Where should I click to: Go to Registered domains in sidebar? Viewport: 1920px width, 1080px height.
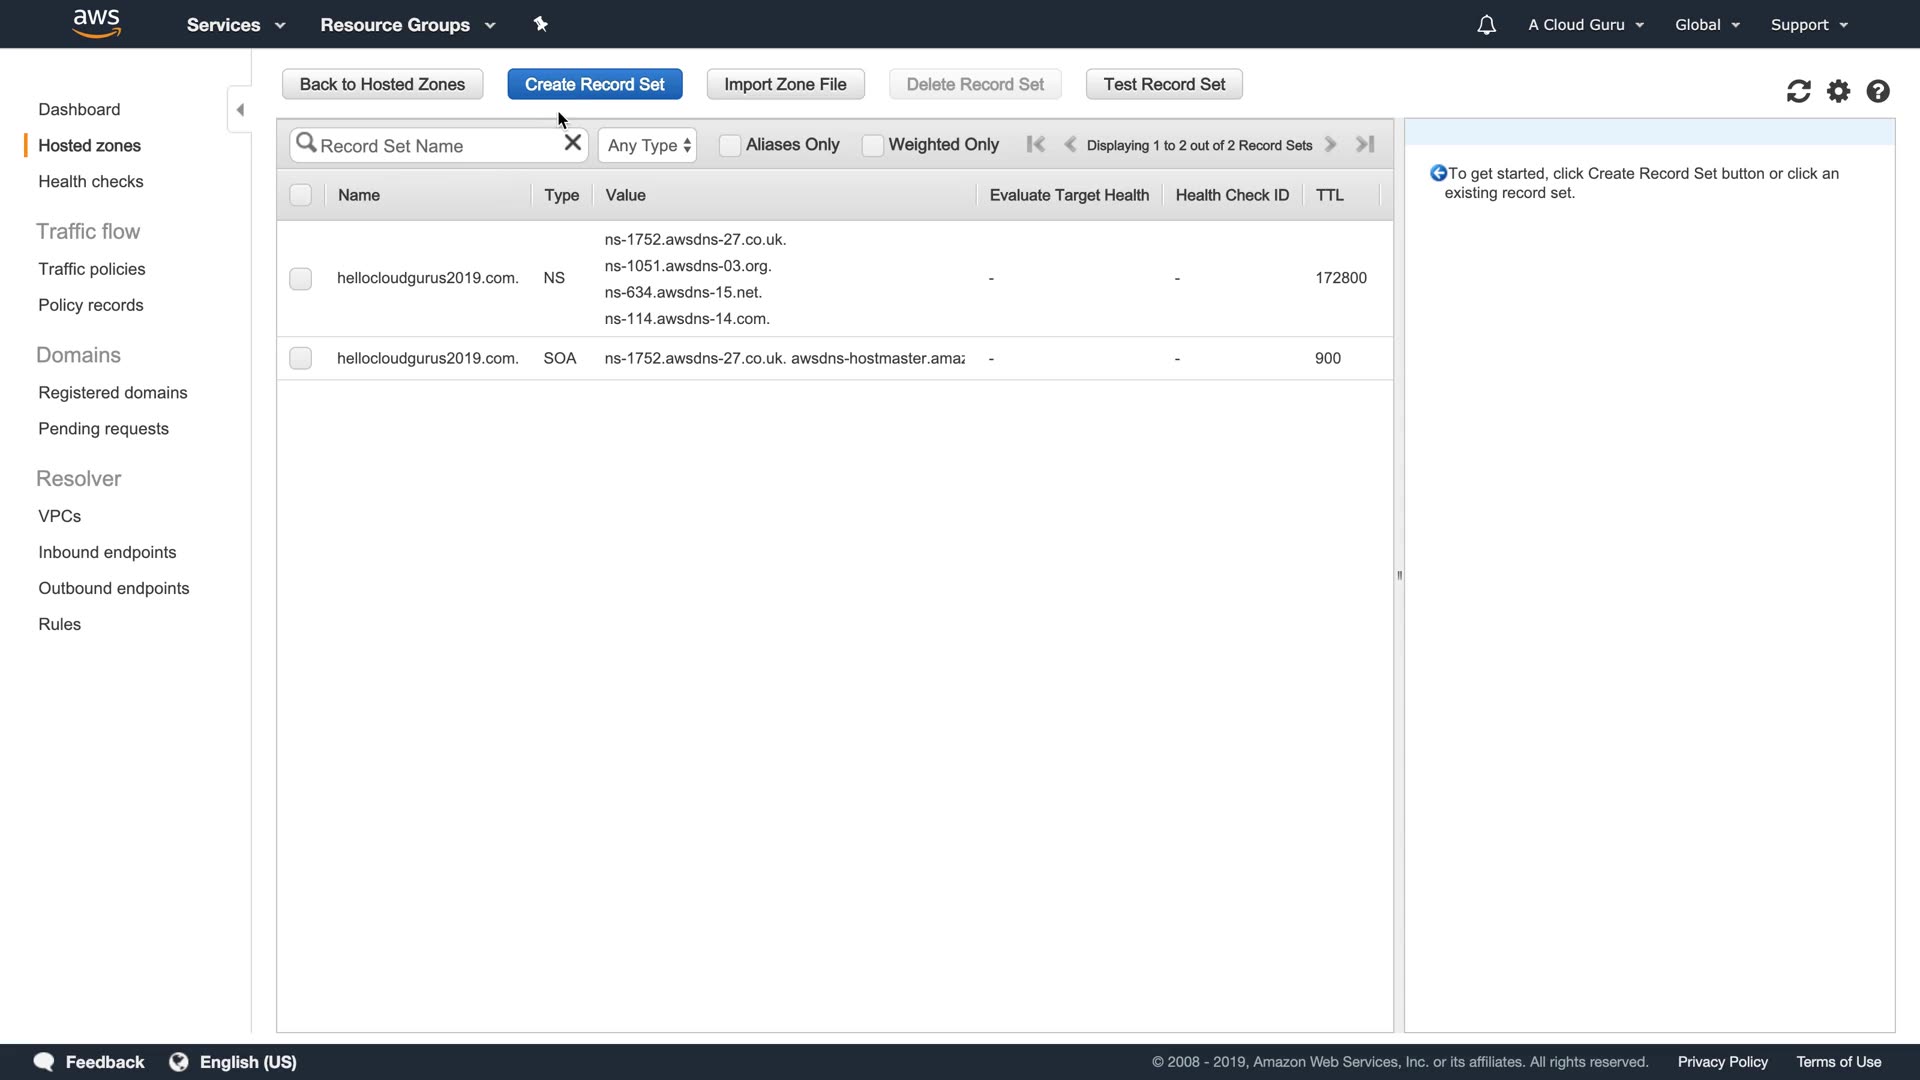click(x=112, y=392)
